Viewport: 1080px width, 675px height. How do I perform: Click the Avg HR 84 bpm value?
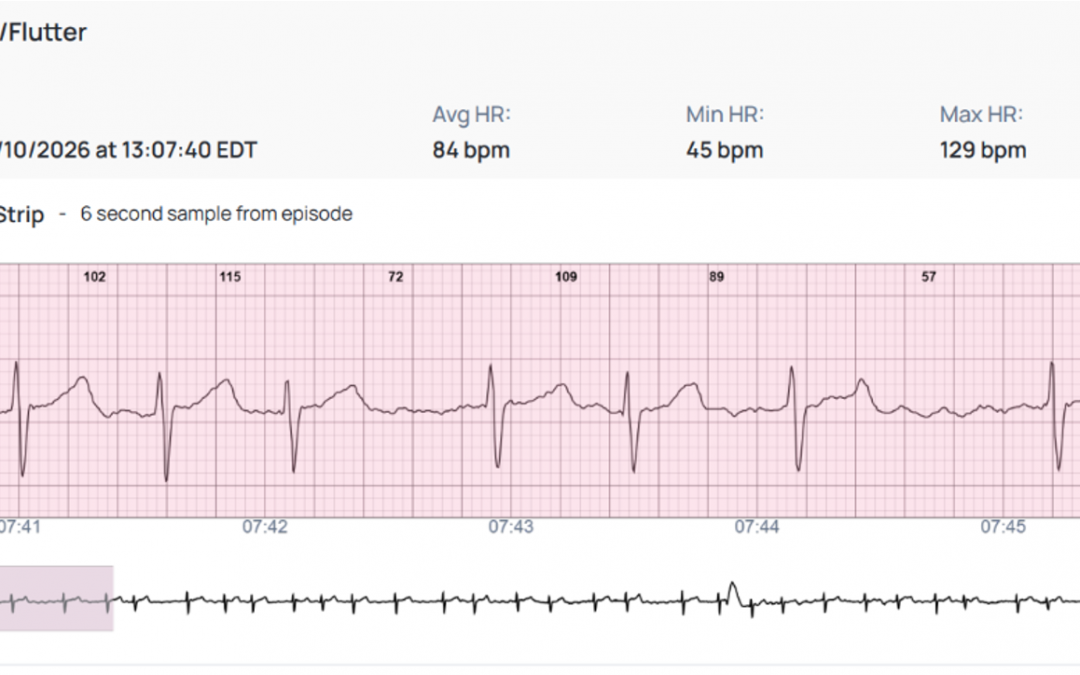click(471, 150)
